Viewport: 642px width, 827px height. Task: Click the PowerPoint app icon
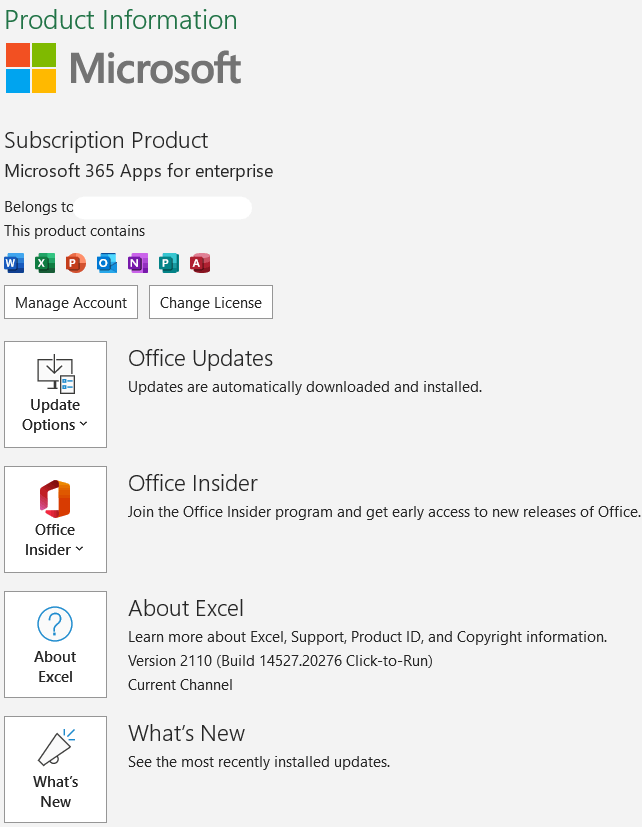pos(76,263)
